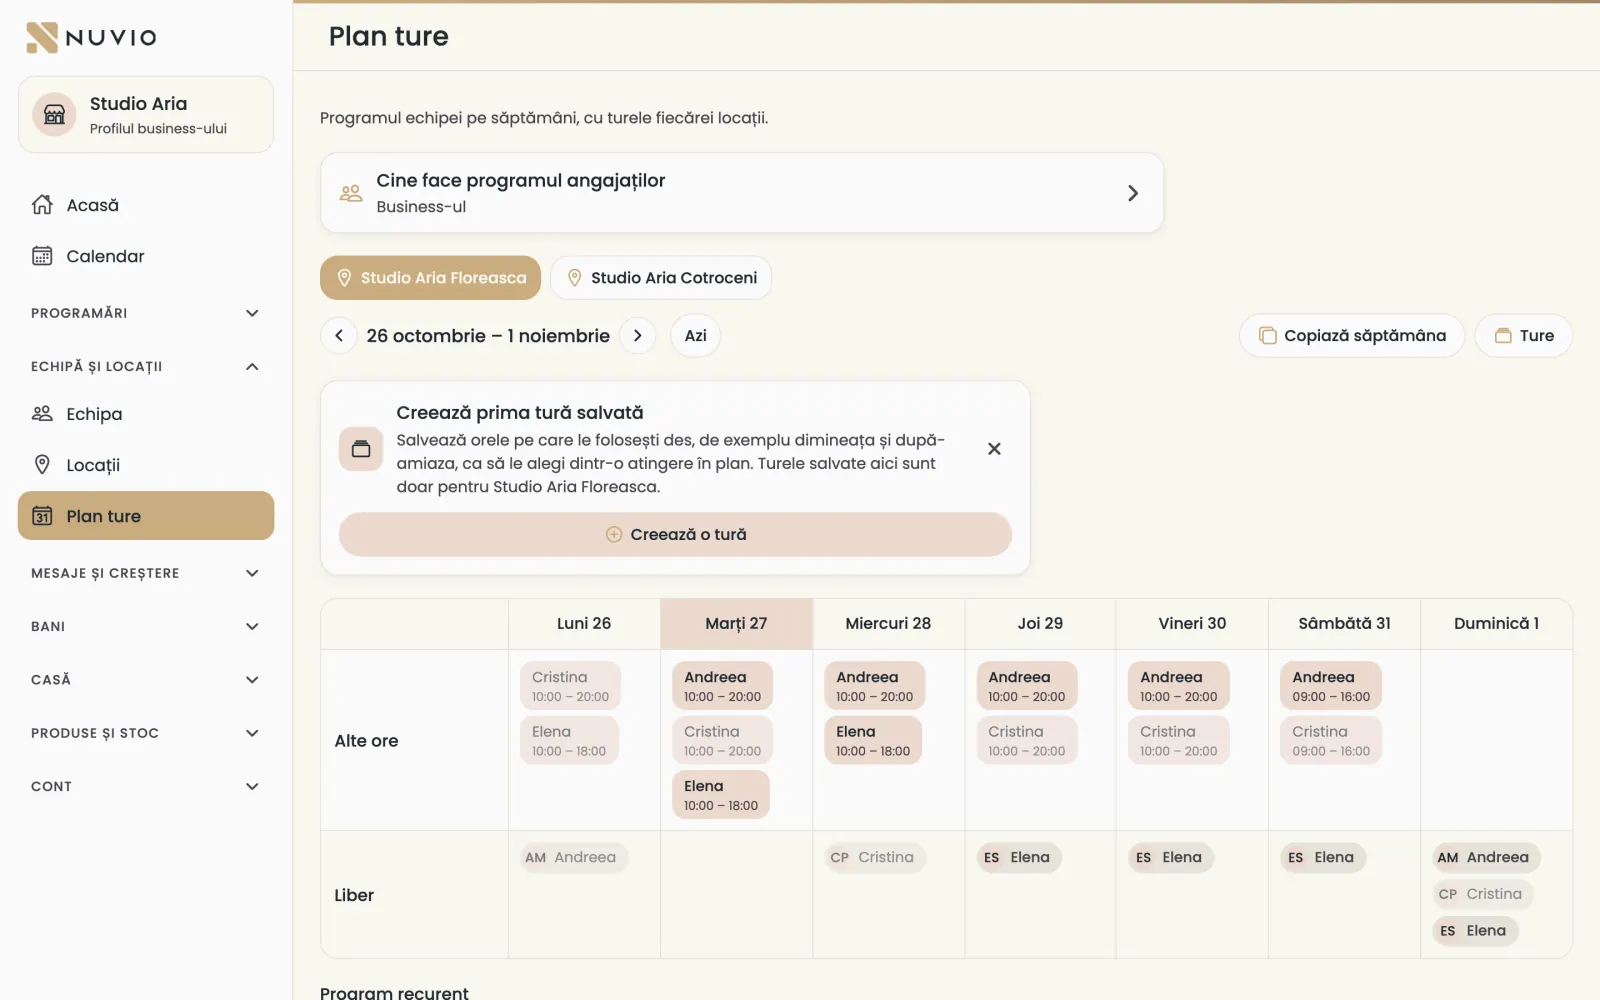This screenshot has height=1000, width=1600.
Task: Click the shift icon in the banner
Action: pos(361,449)
